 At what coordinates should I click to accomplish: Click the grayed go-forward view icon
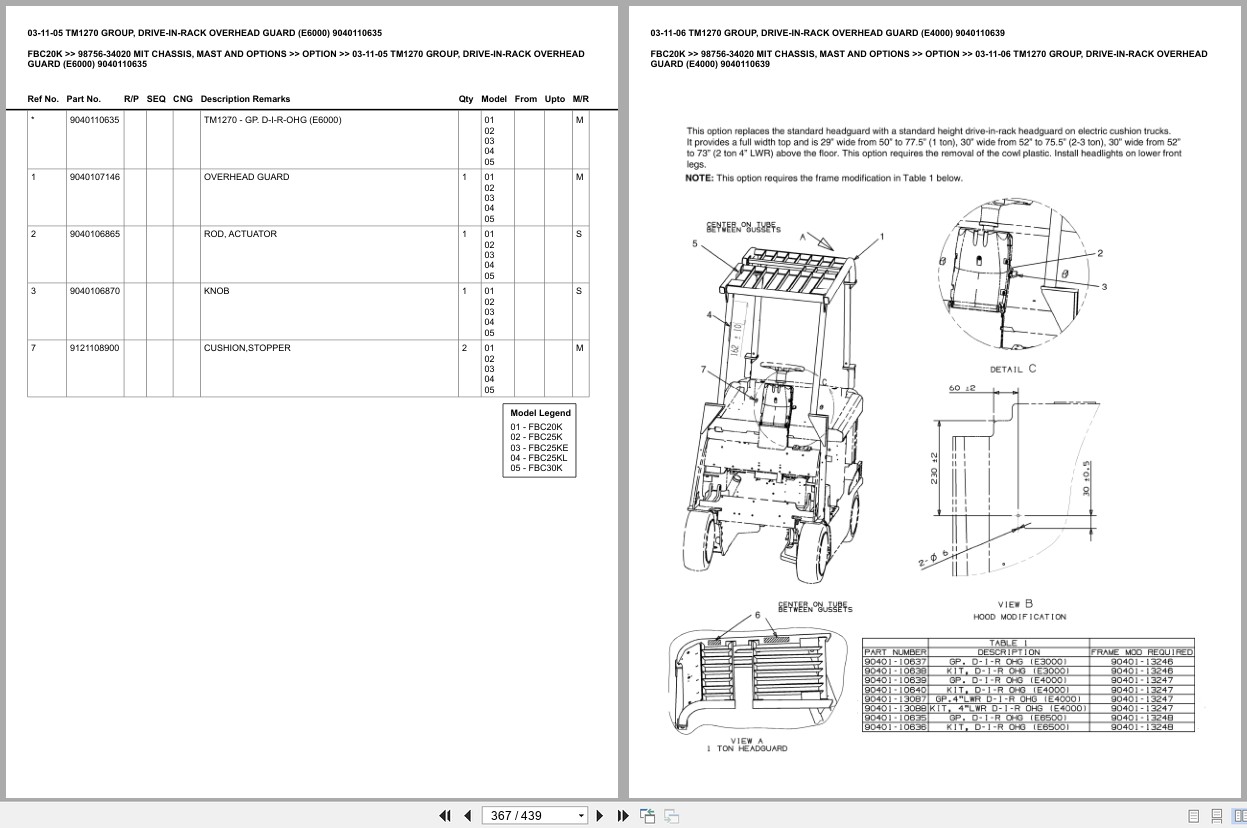[672, 815]
